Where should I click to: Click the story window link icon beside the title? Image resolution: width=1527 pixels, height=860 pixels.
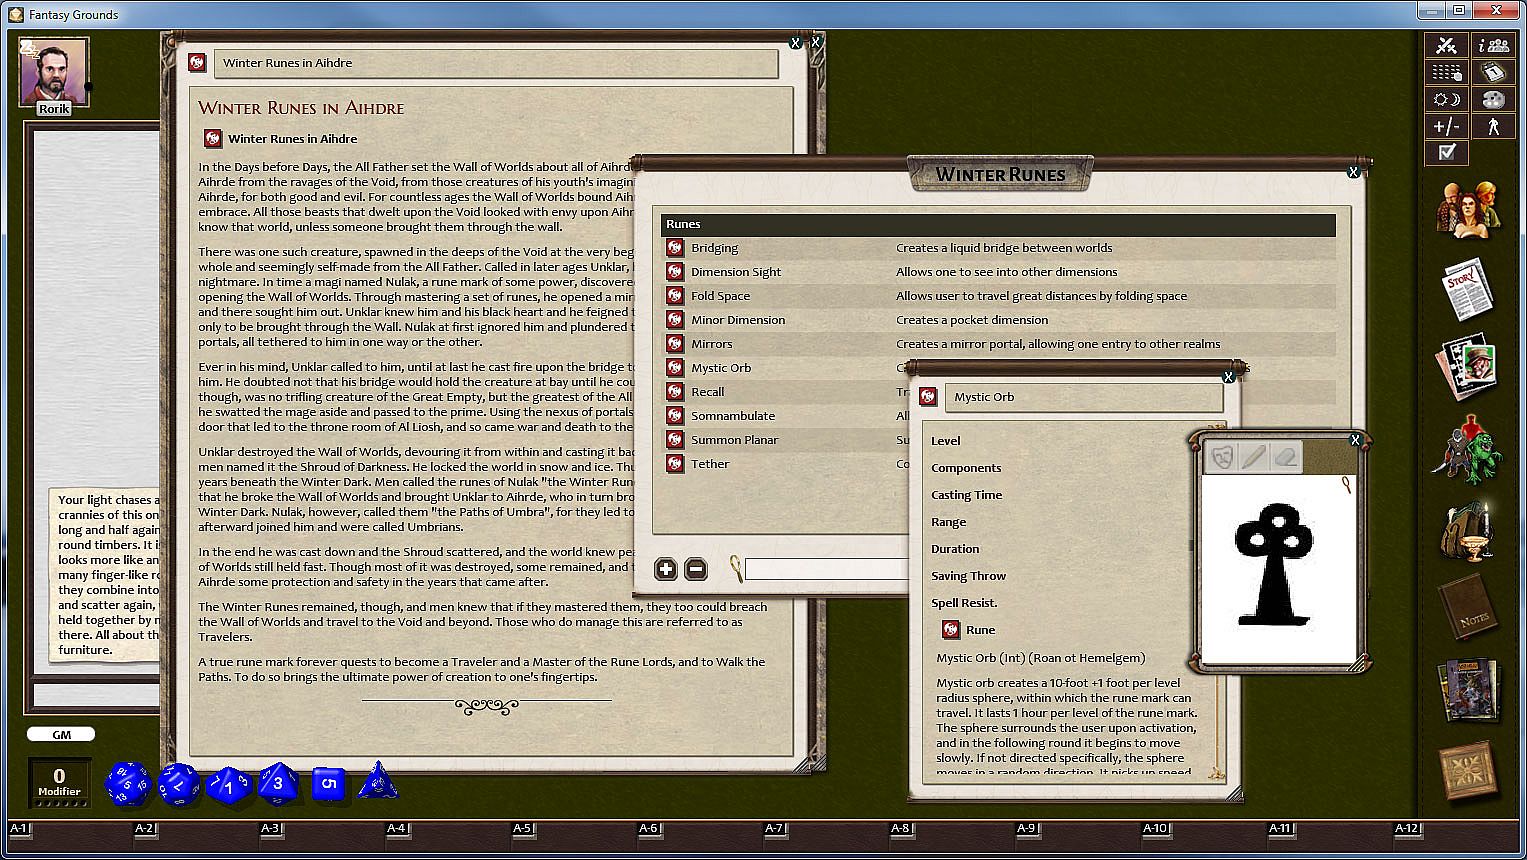[x=197, y=62]
